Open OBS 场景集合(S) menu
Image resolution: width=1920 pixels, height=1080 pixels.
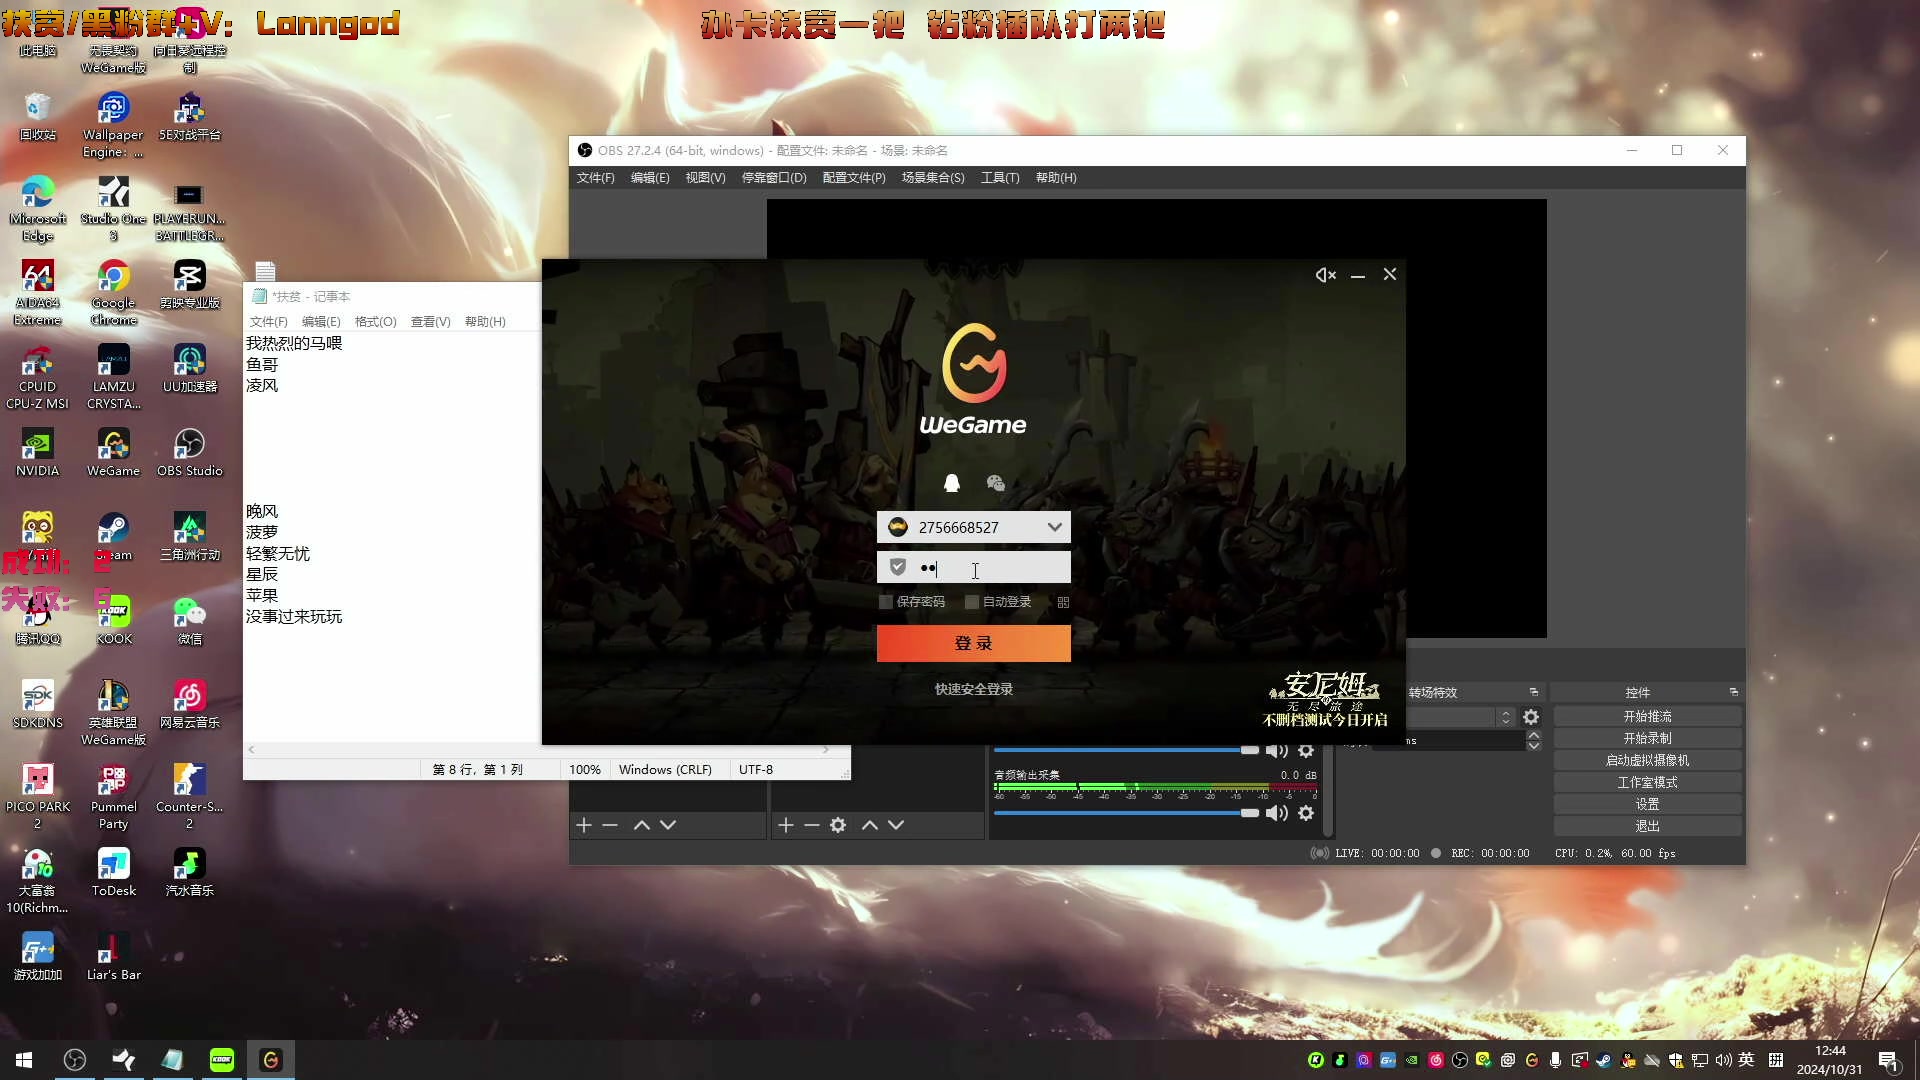pos(933,178)
